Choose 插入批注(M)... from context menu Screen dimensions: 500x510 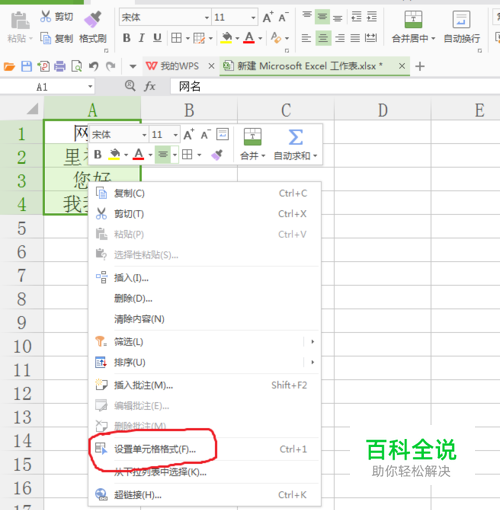click(x=205, y=385)
